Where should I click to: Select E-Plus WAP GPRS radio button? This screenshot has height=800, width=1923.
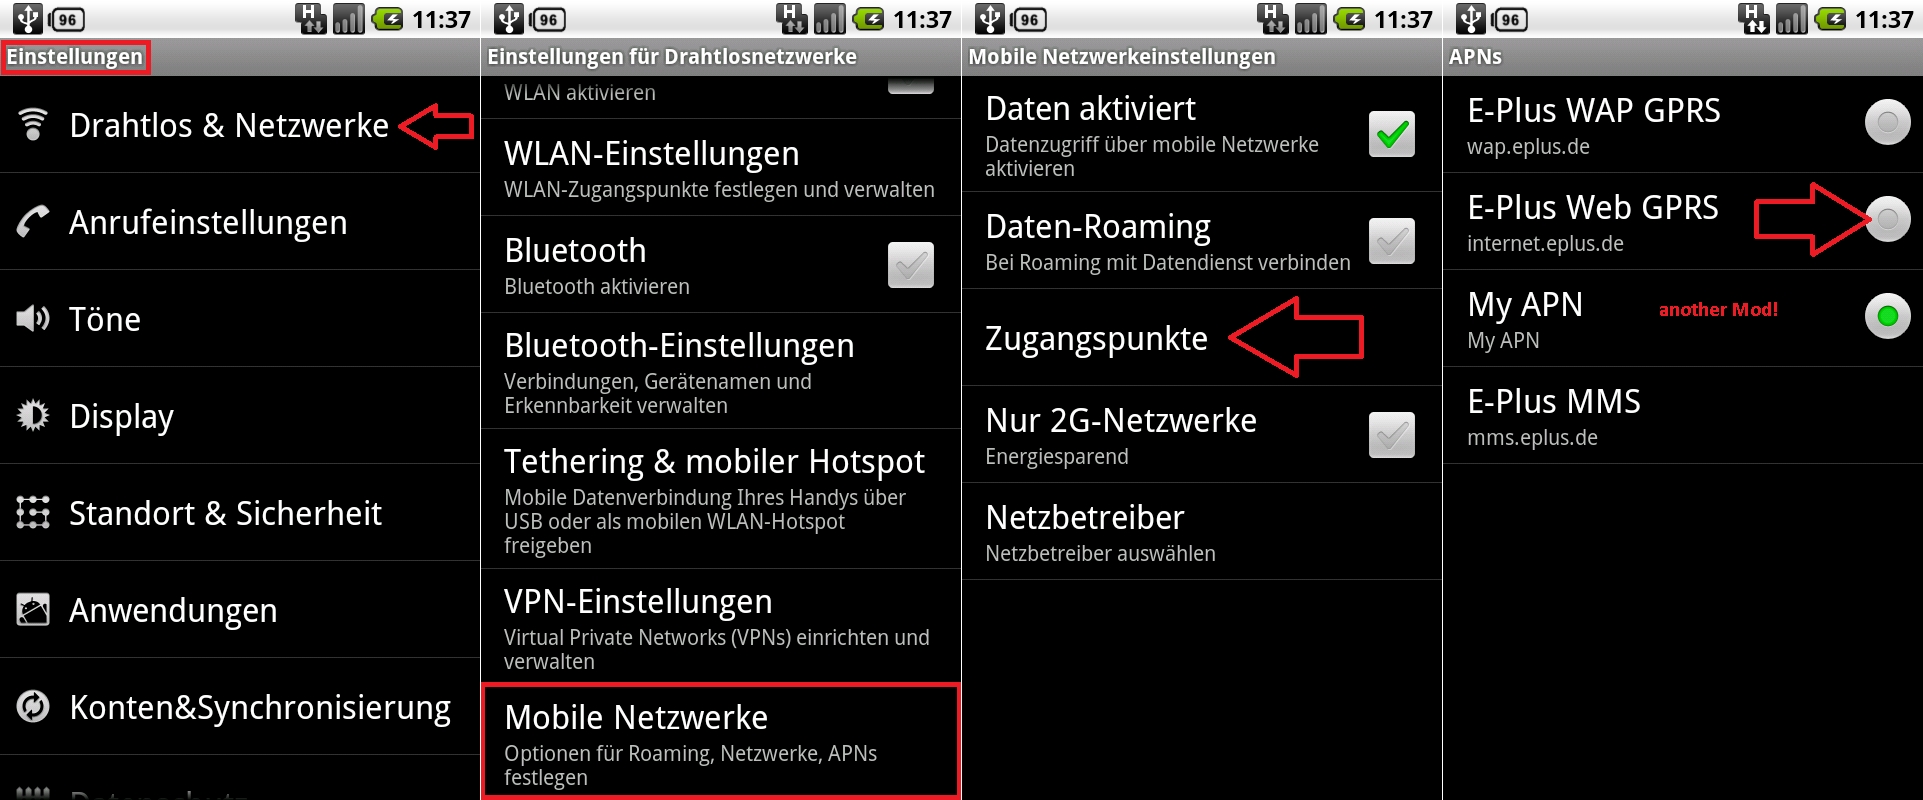(1888, 122)
